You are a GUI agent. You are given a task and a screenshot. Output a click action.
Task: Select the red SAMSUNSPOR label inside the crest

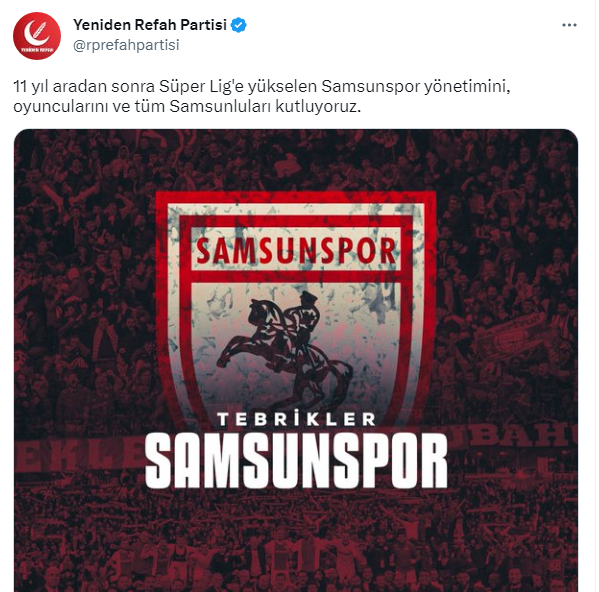pos(296,250)
